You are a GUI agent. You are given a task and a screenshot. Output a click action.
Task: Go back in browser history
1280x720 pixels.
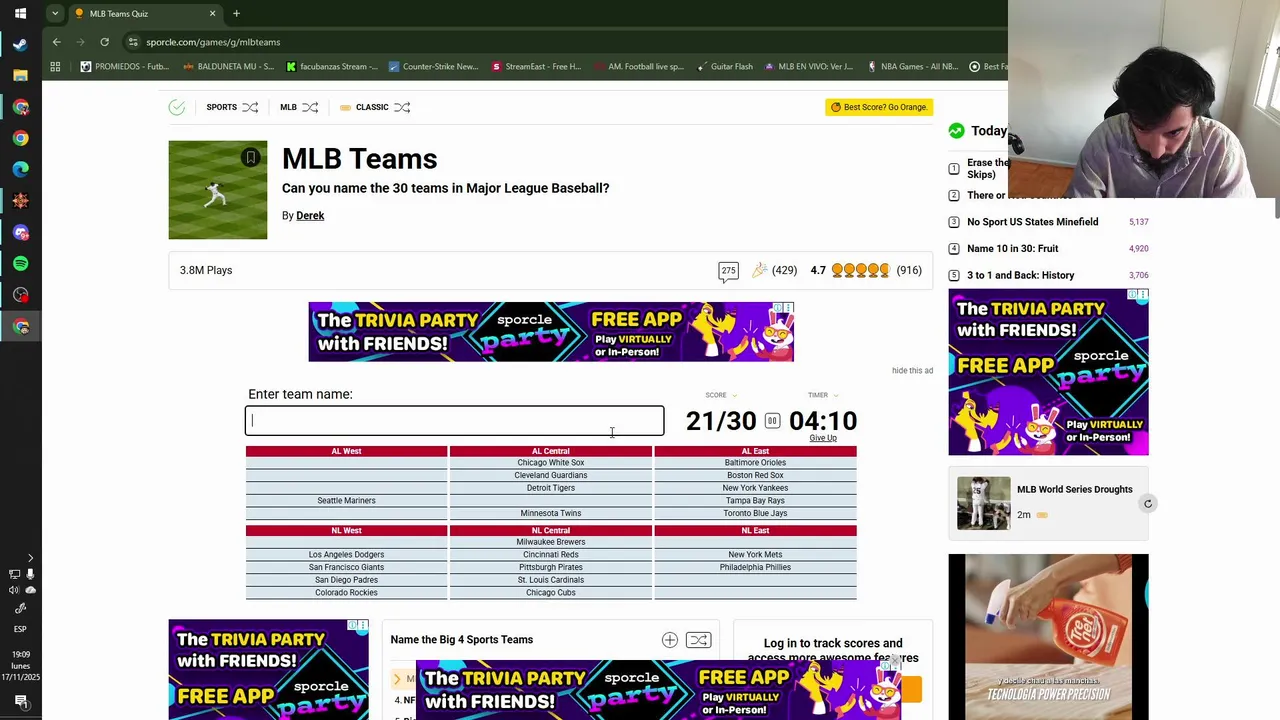click(x=56, y=42)
